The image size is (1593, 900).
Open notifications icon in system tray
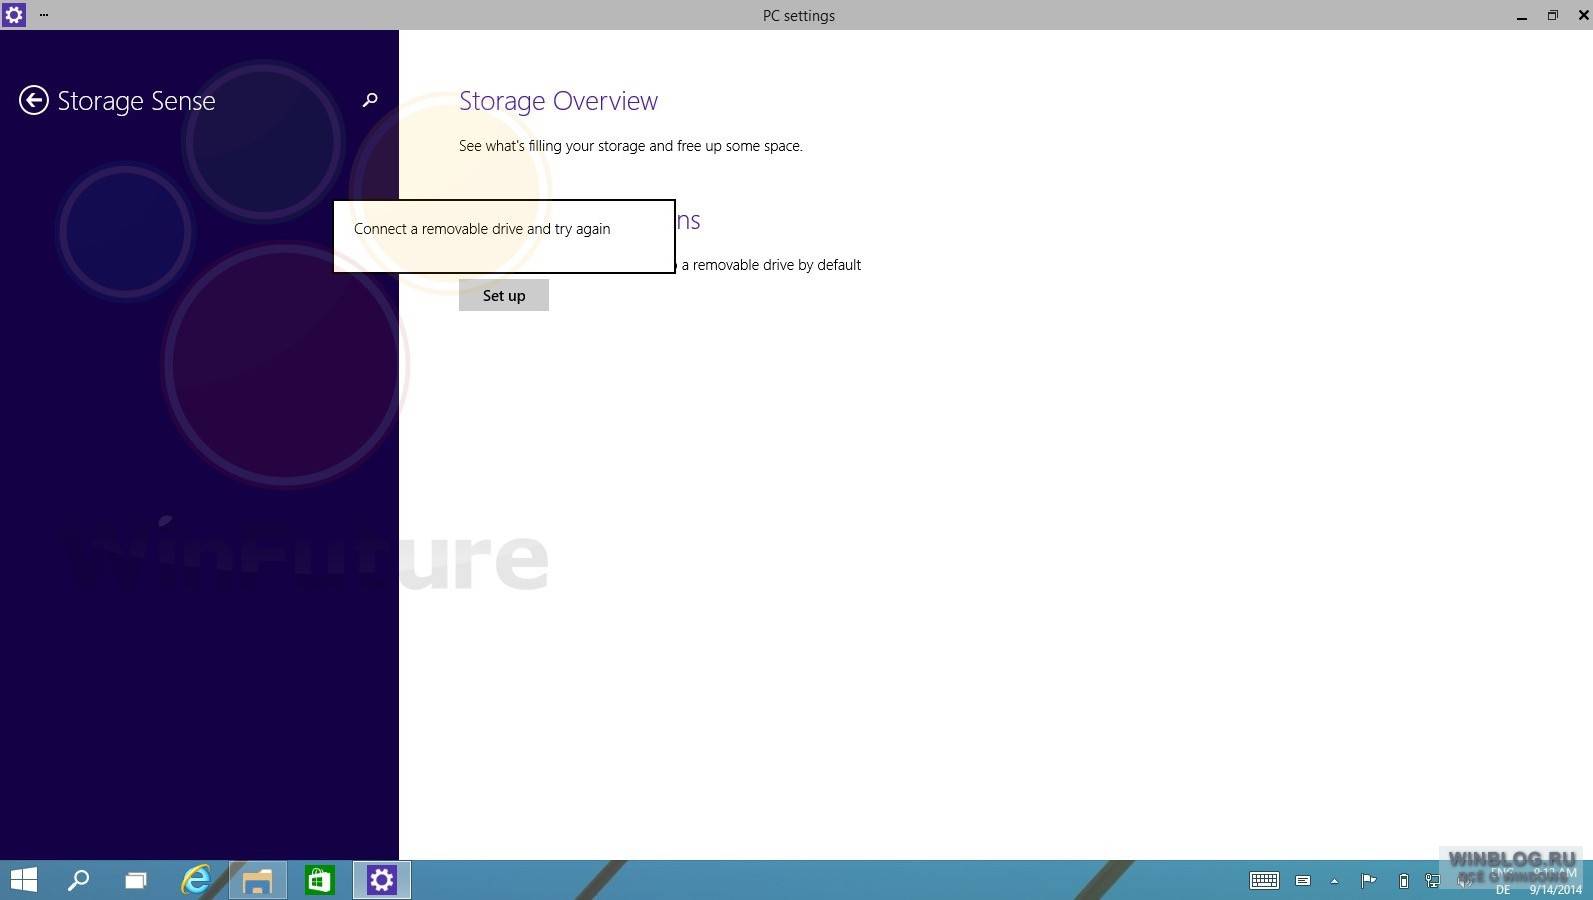(x=1303, y=881)
